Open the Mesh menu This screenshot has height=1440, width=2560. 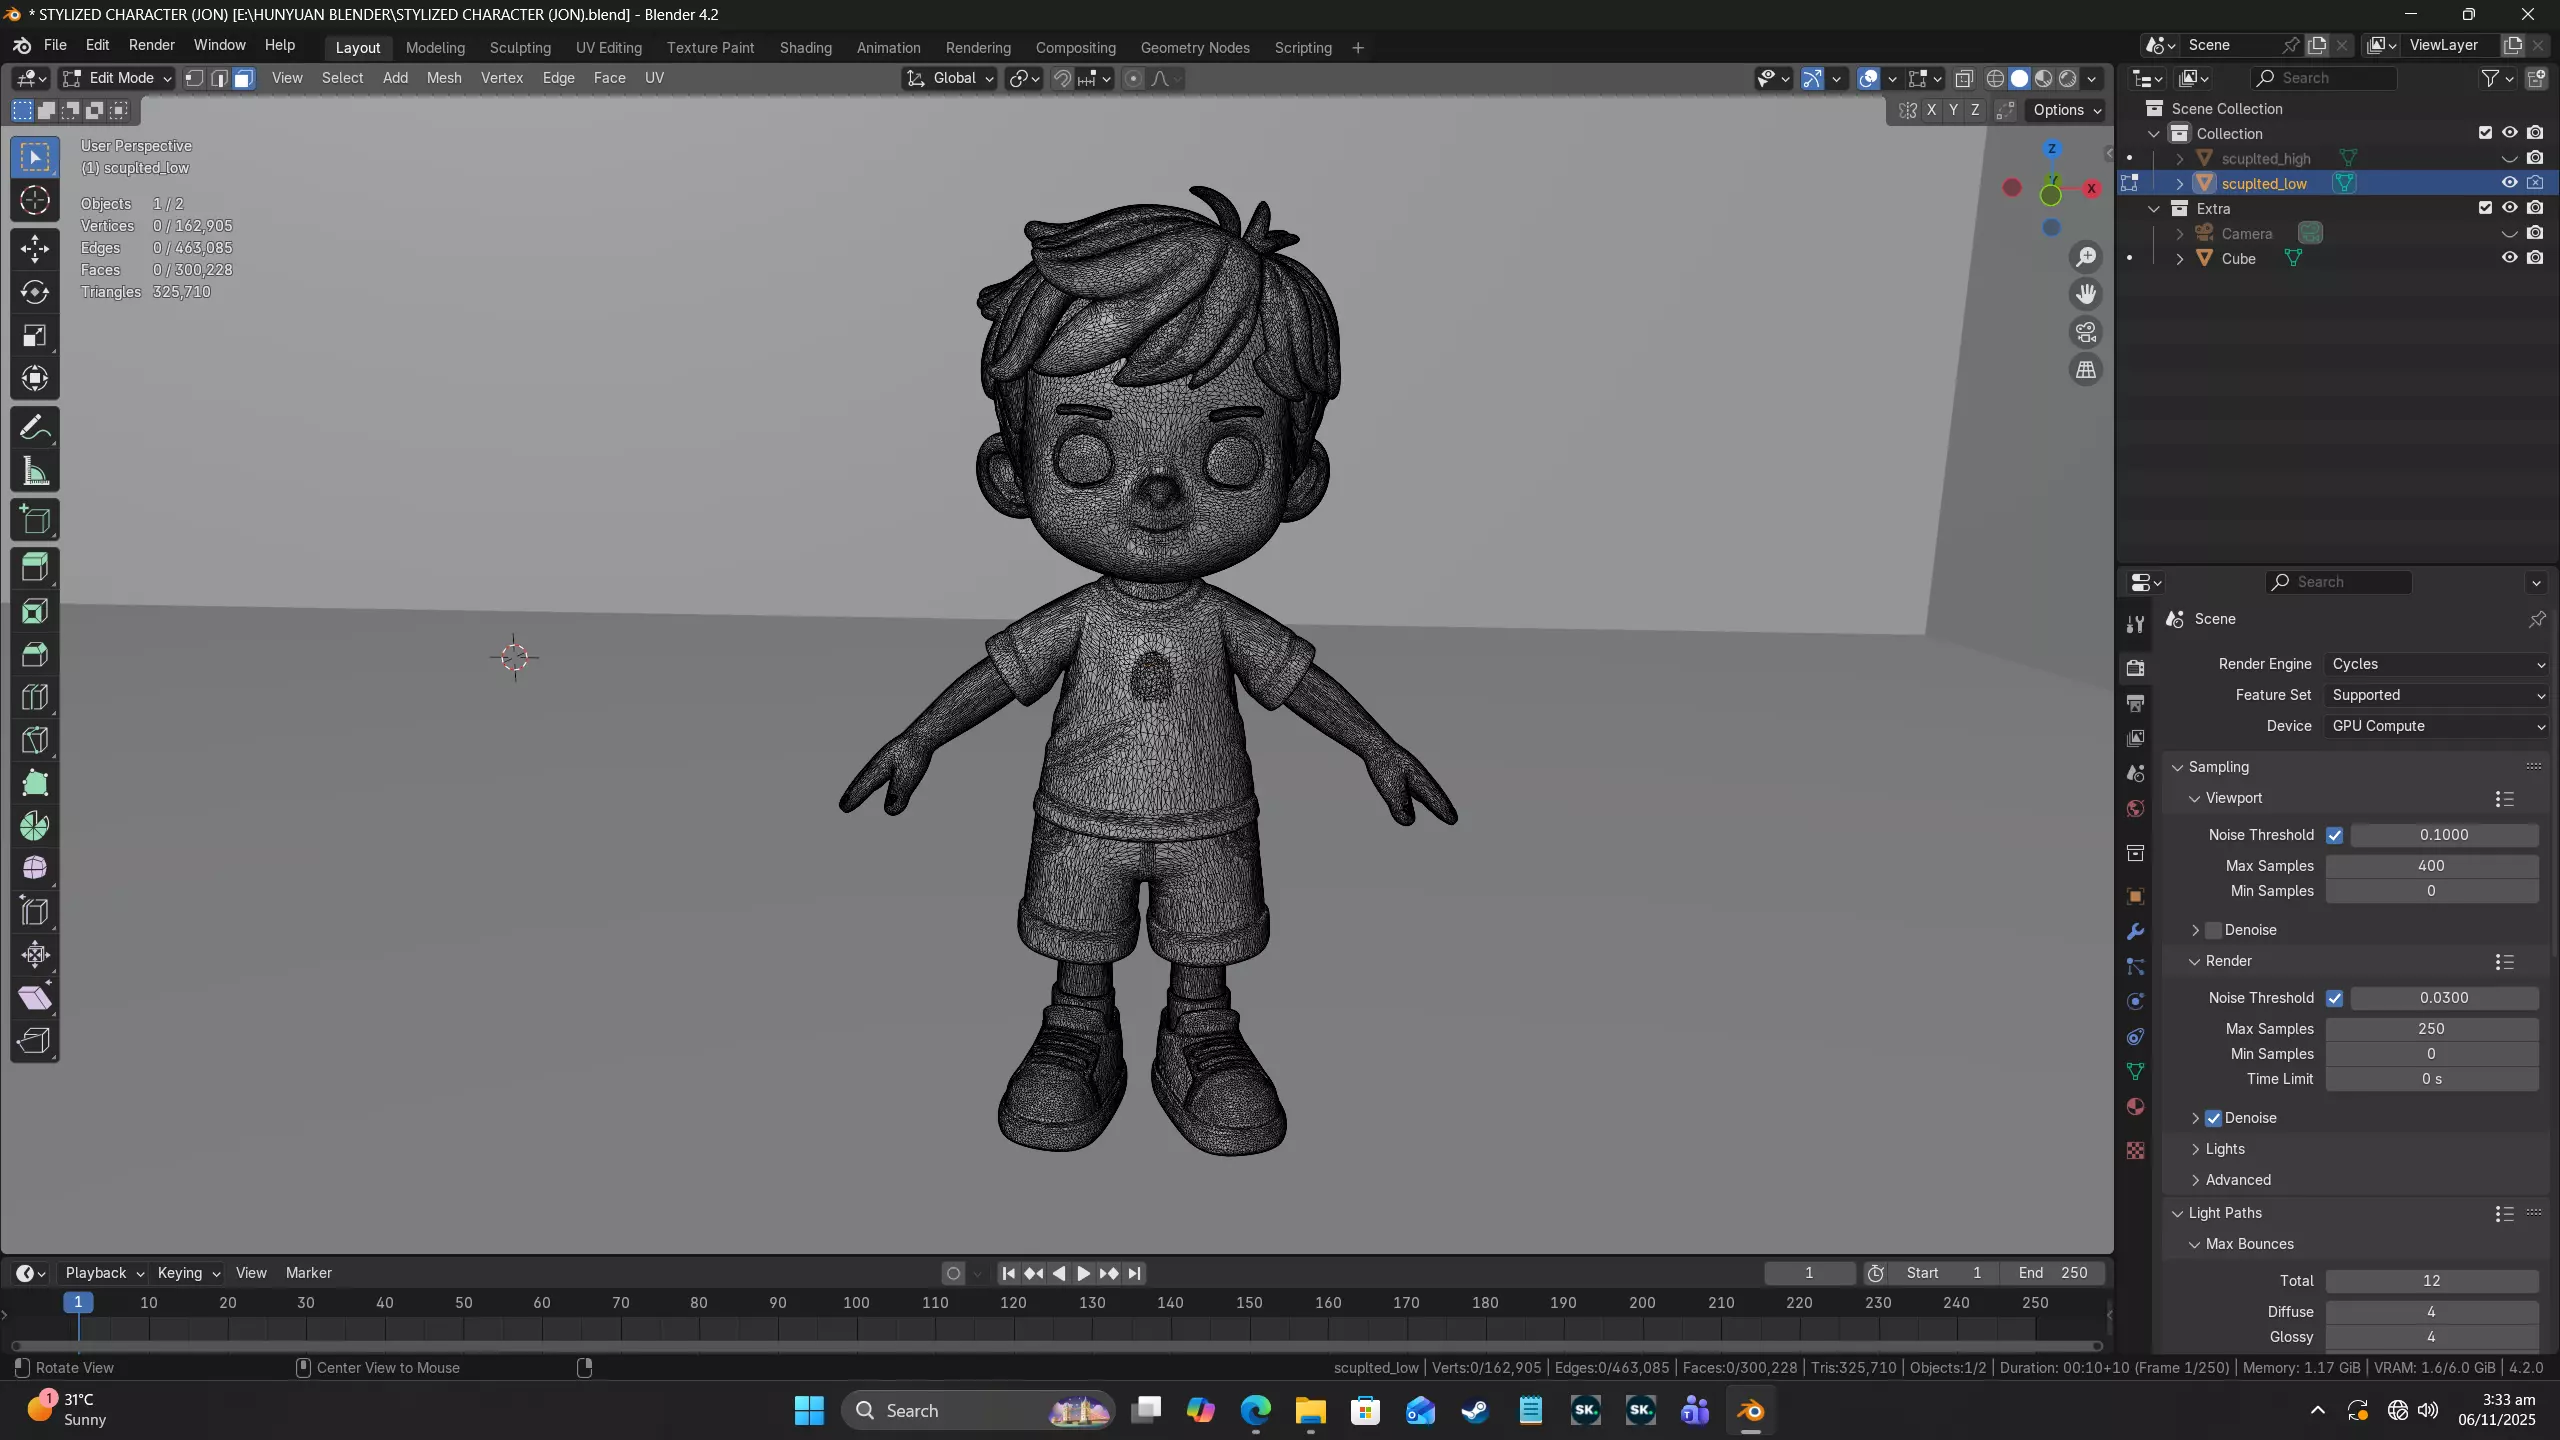[444, 78]
